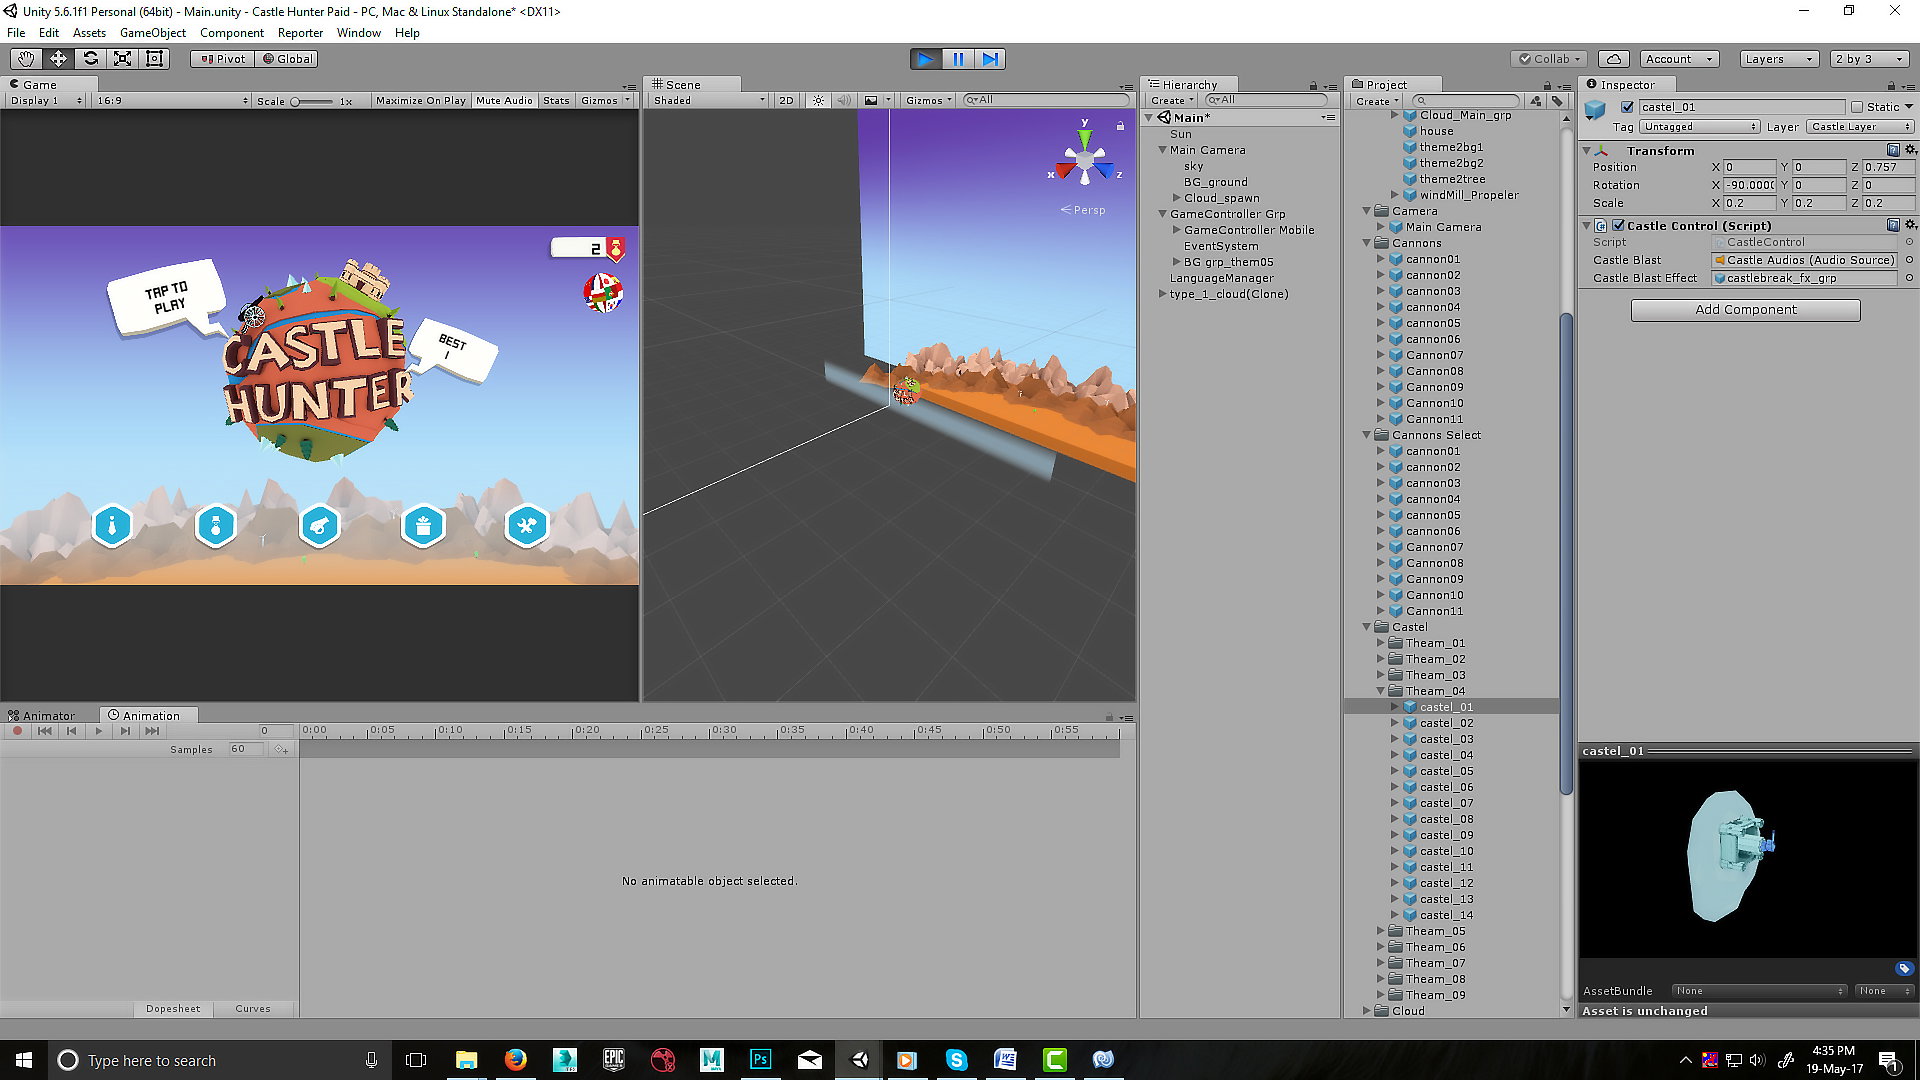
Task: Open the Collab button
Action: (1550, 59)
